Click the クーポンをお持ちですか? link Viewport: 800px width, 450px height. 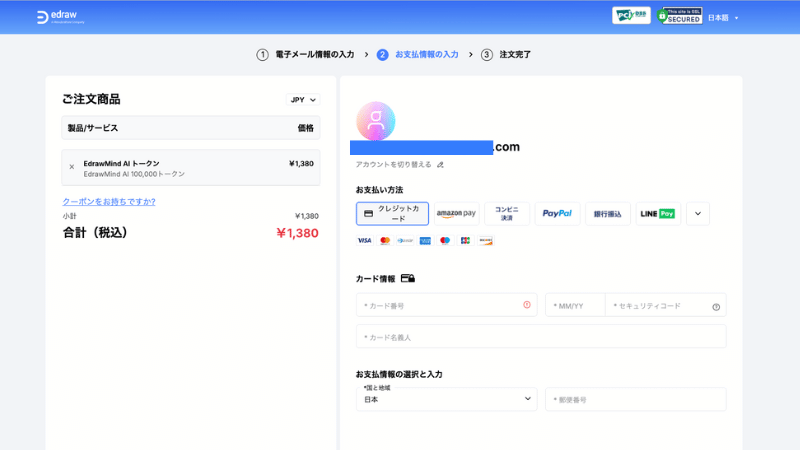coord(109,202)
